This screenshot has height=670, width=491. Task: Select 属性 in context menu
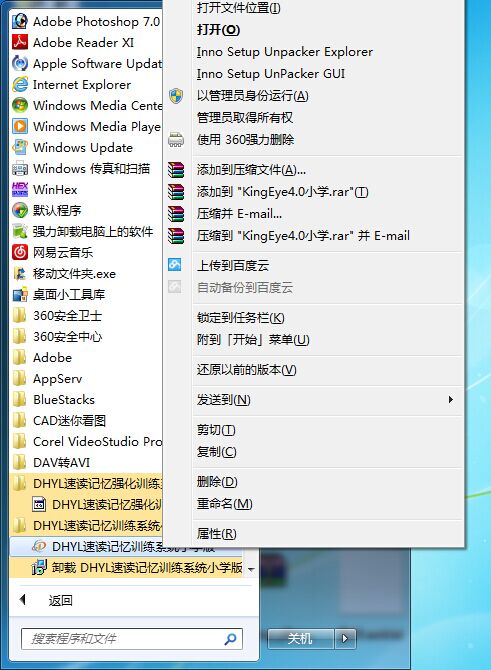(216, 533)
